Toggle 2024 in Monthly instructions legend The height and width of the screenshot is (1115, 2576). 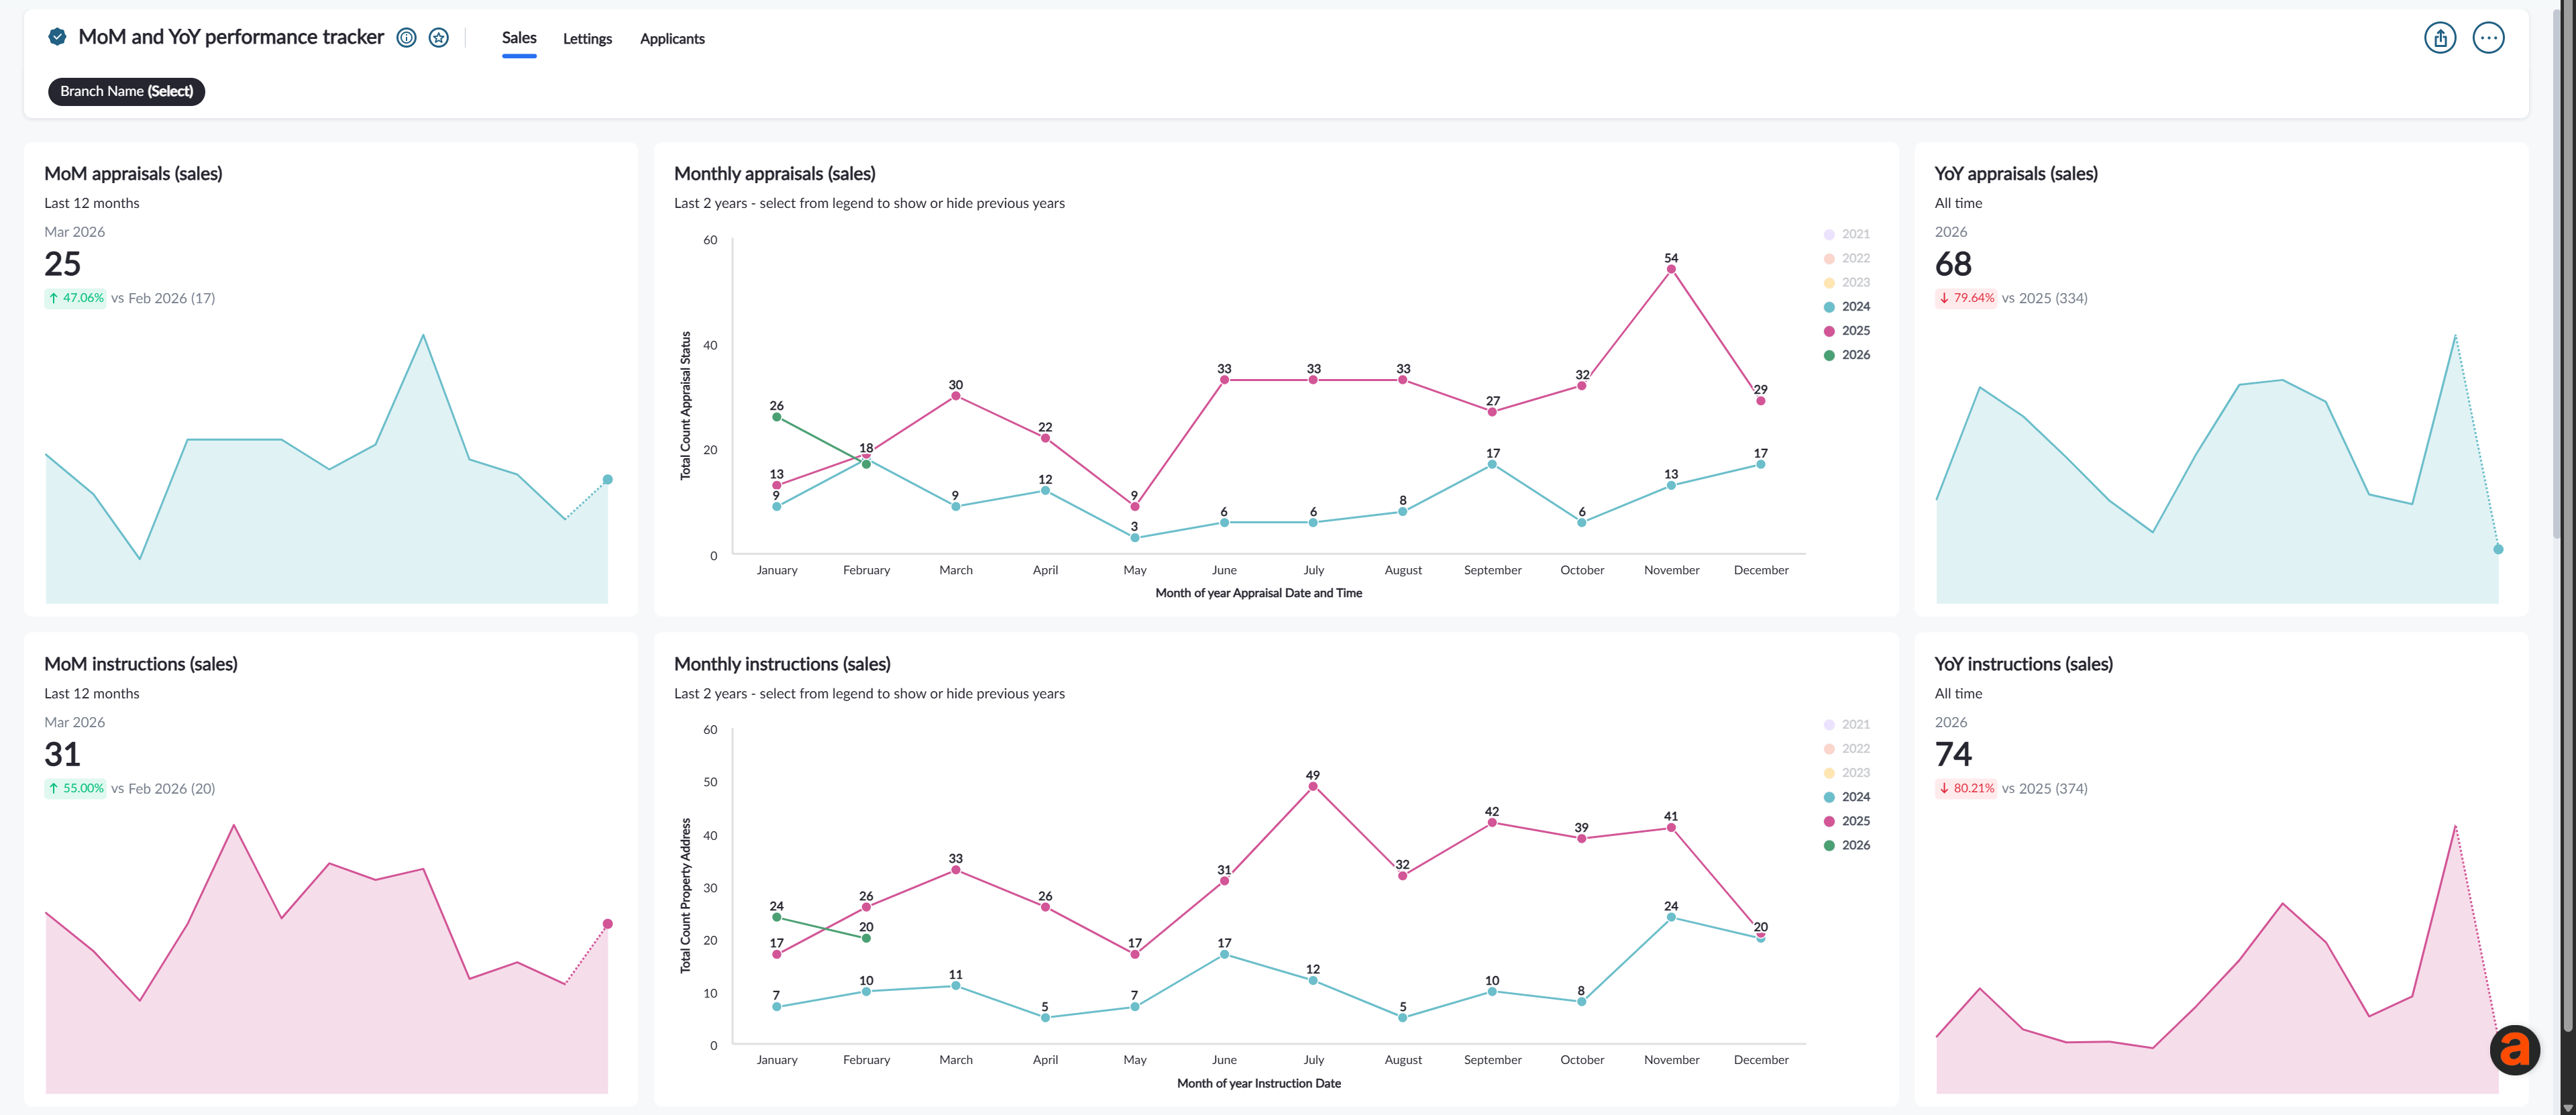tap(1846, 797)
